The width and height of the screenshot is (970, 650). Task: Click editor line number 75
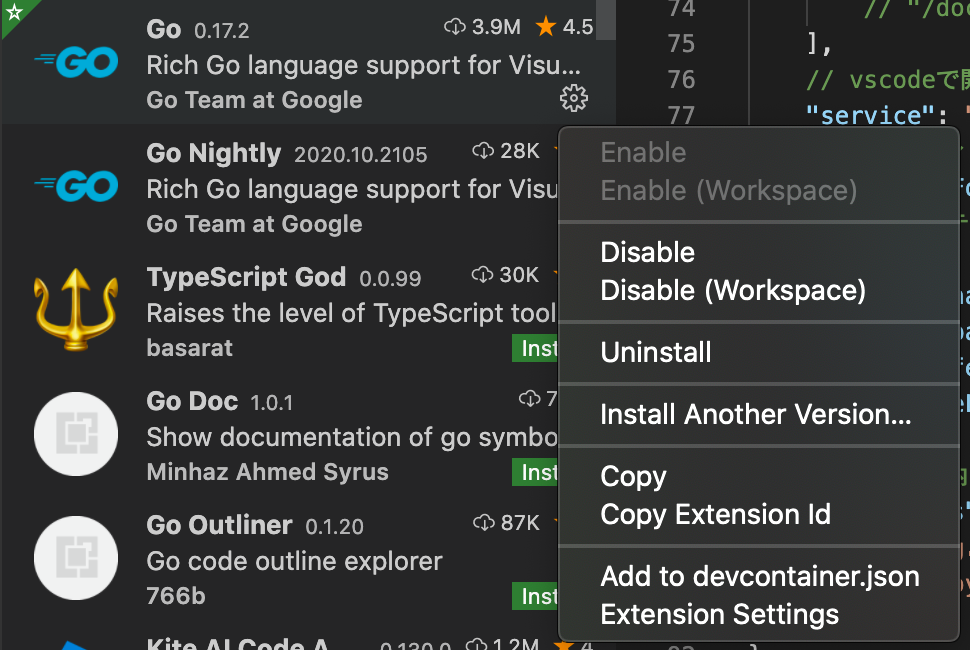tap(681, 44)
